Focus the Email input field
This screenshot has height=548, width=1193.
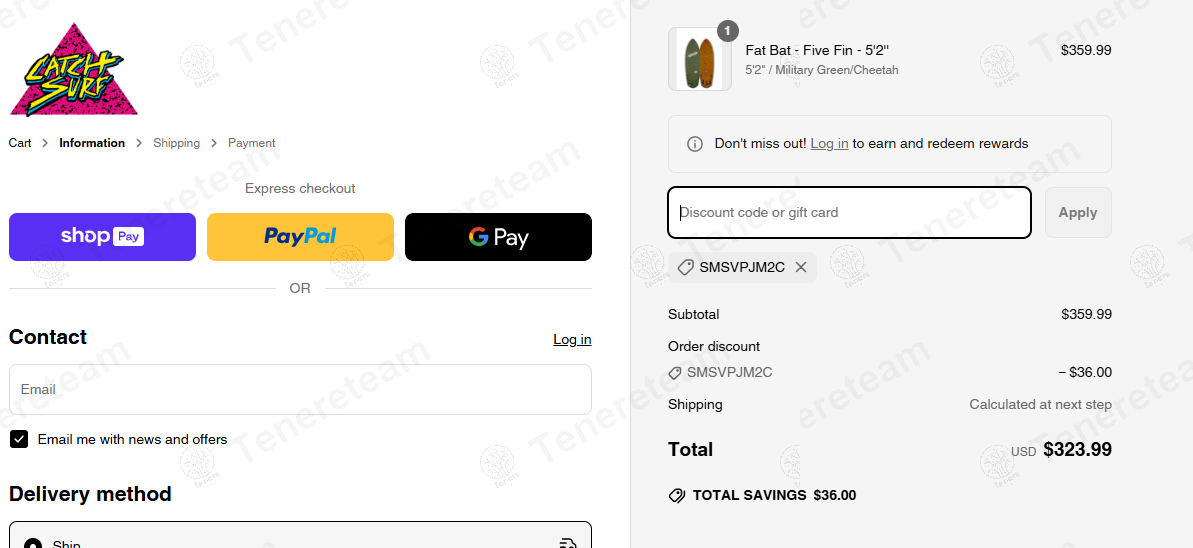tap(300, 389)
